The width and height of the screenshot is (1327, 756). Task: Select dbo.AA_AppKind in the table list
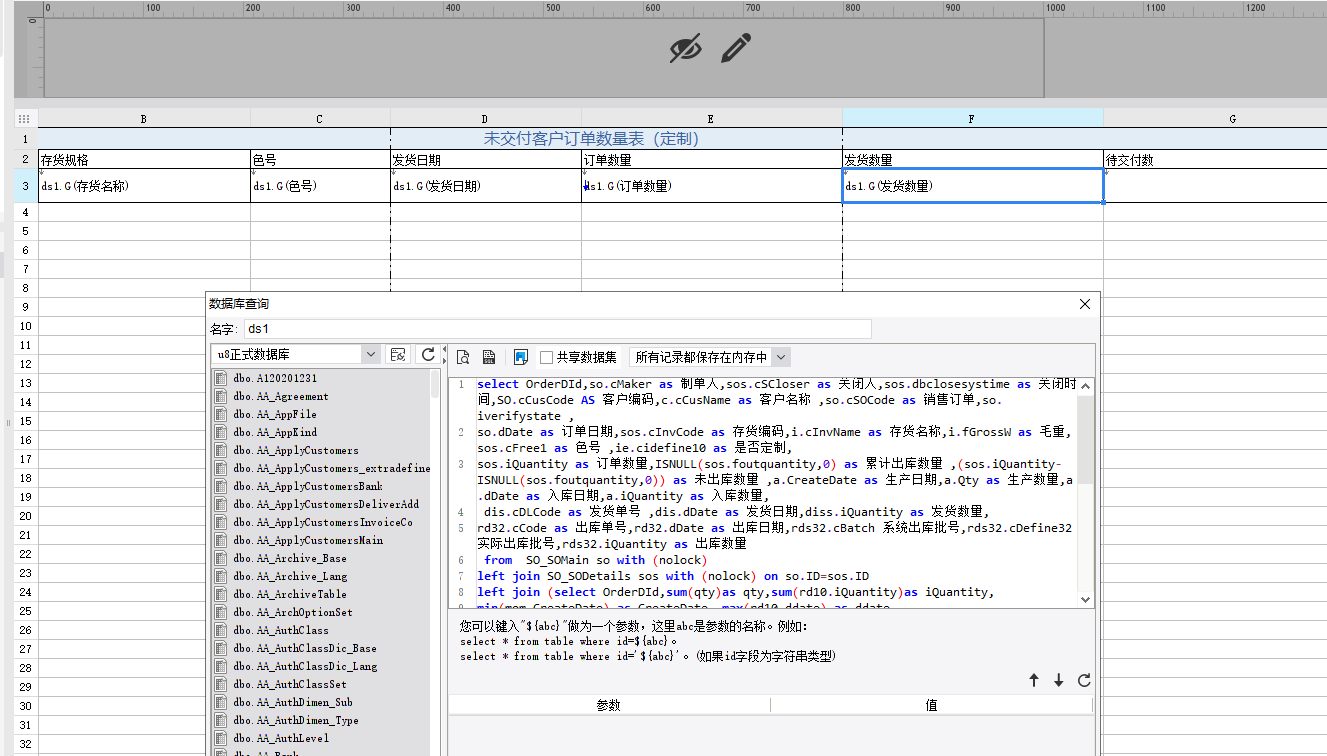[275, 433]
